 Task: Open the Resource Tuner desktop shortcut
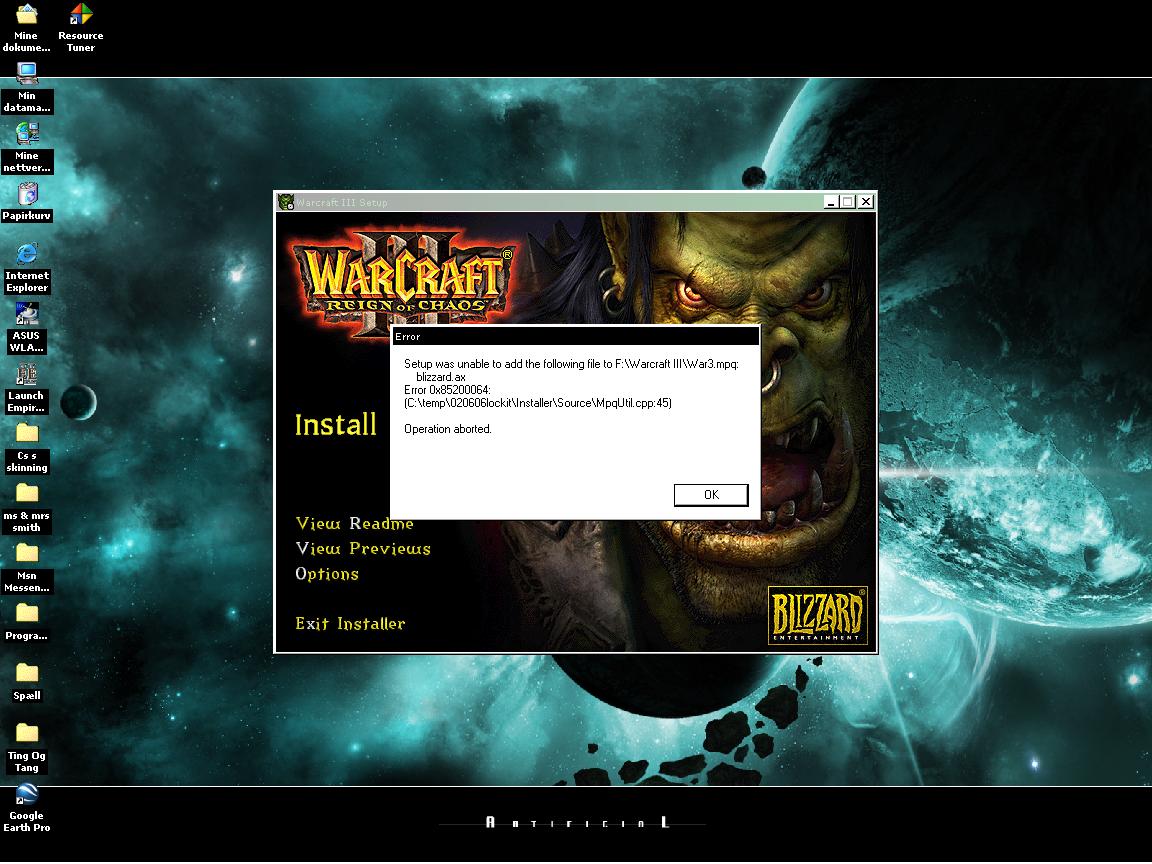point(81,28)
